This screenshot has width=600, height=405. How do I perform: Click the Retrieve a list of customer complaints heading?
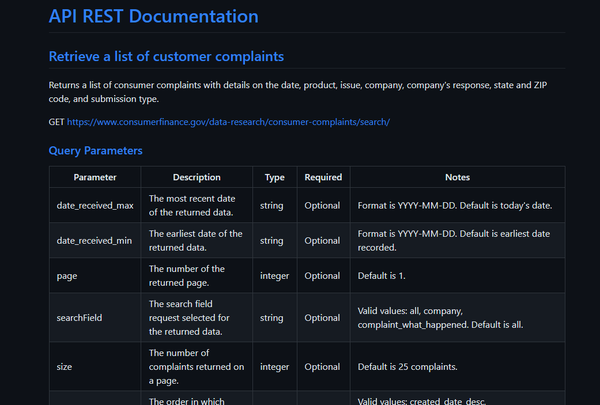pyautogui.click(x=166, y=56)
